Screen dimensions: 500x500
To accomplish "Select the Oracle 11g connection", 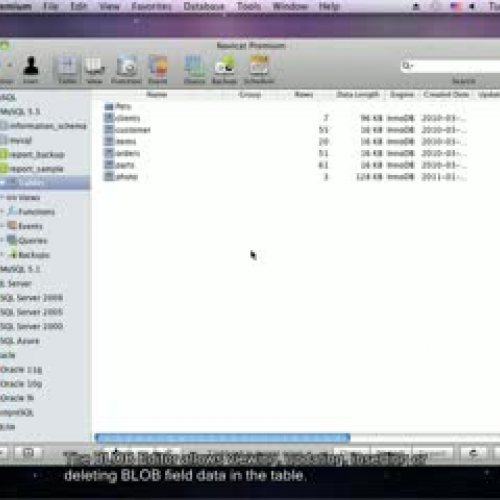I will pos(21,369).
